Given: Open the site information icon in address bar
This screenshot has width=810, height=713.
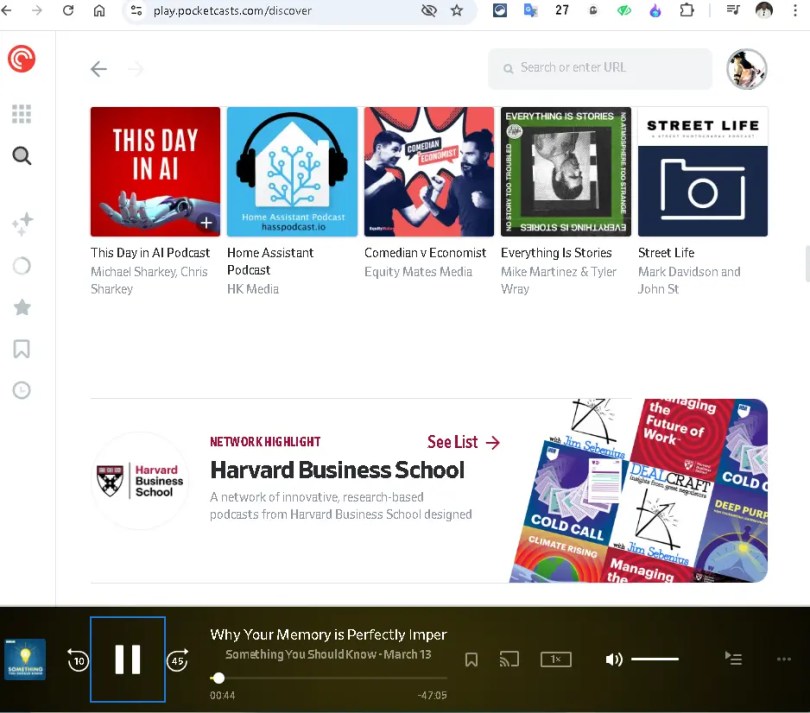Looking at the screenshot, I should [136, 10].
